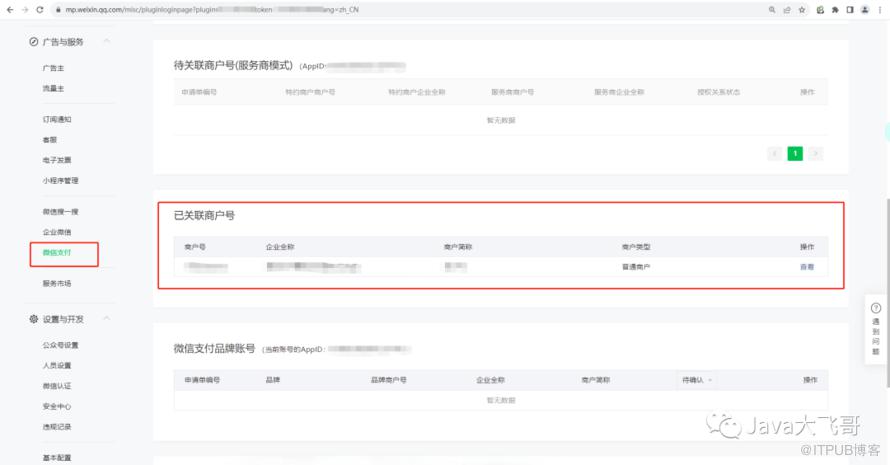Open 广告主 in the sidebar
Image resolution: width=890 pixels, height=465 pixels.
click(53, 68)
